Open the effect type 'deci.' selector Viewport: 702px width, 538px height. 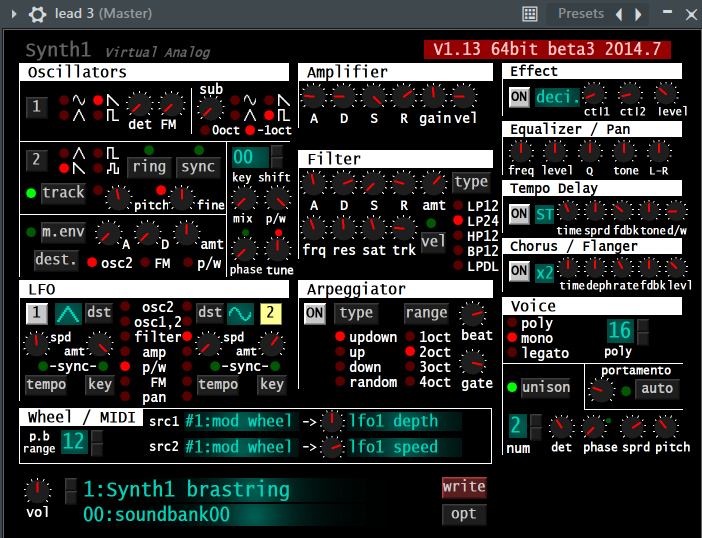coord(557,97)
